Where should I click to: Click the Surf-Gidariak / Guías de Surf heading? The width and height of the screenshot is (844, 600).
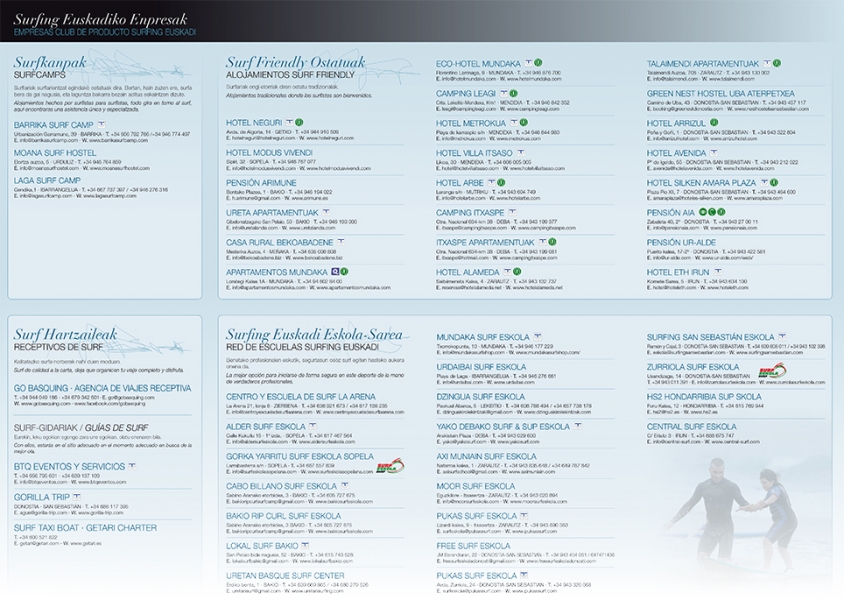click(81, 428)
